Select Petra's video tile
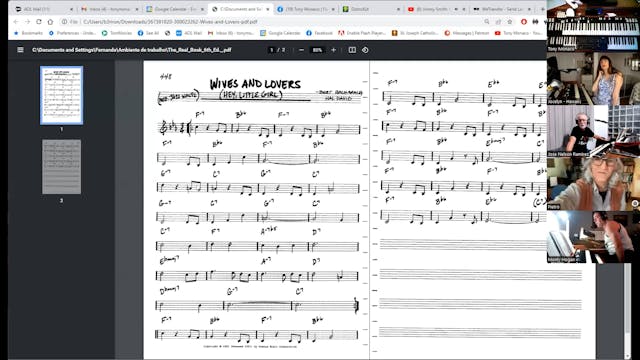Image resolution: width=640 pixels, height=360 pixels. tap(593, 184)
